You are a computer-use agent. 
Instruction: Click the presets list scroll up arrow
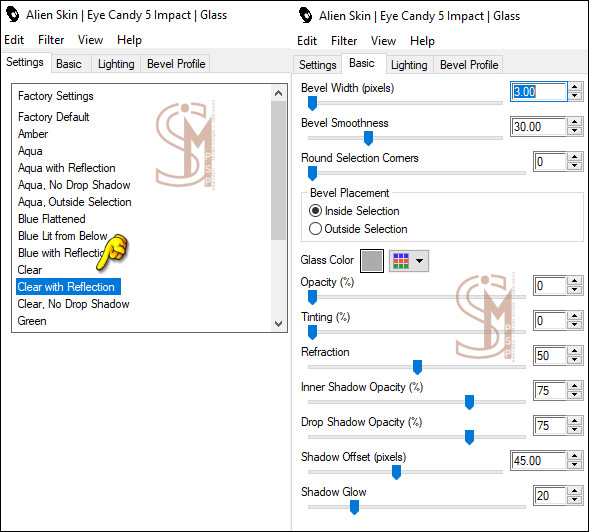(278, 93)
